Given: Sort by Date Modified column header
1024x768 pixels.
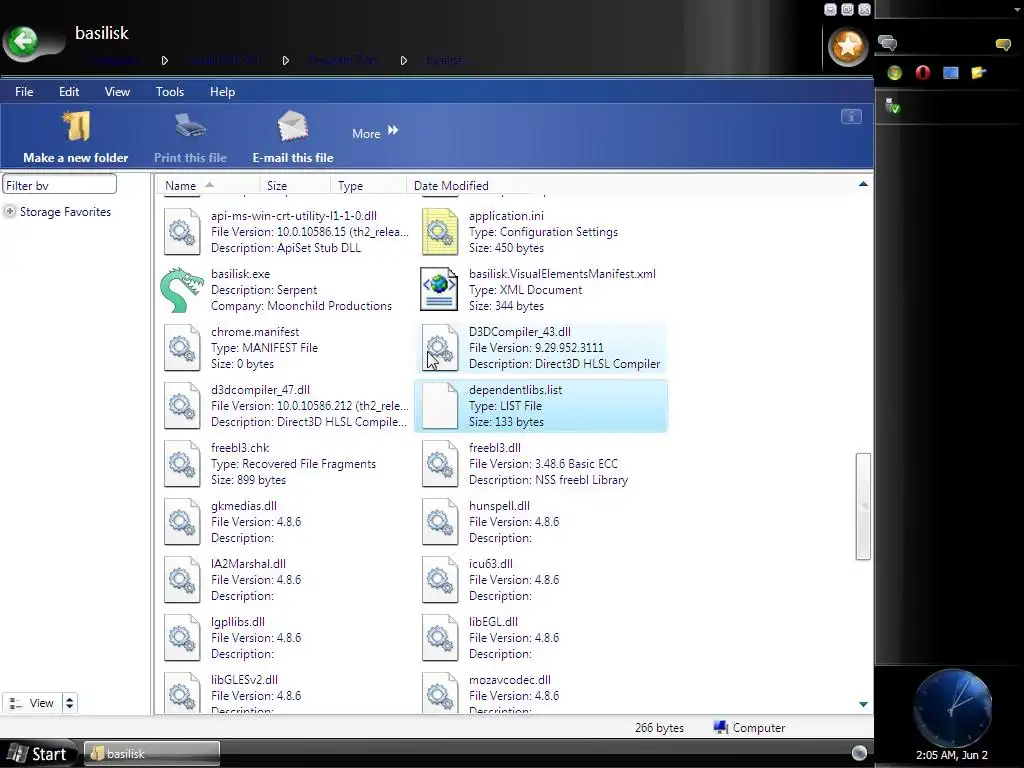Looking at the screenshot, I should coord(451,185).
